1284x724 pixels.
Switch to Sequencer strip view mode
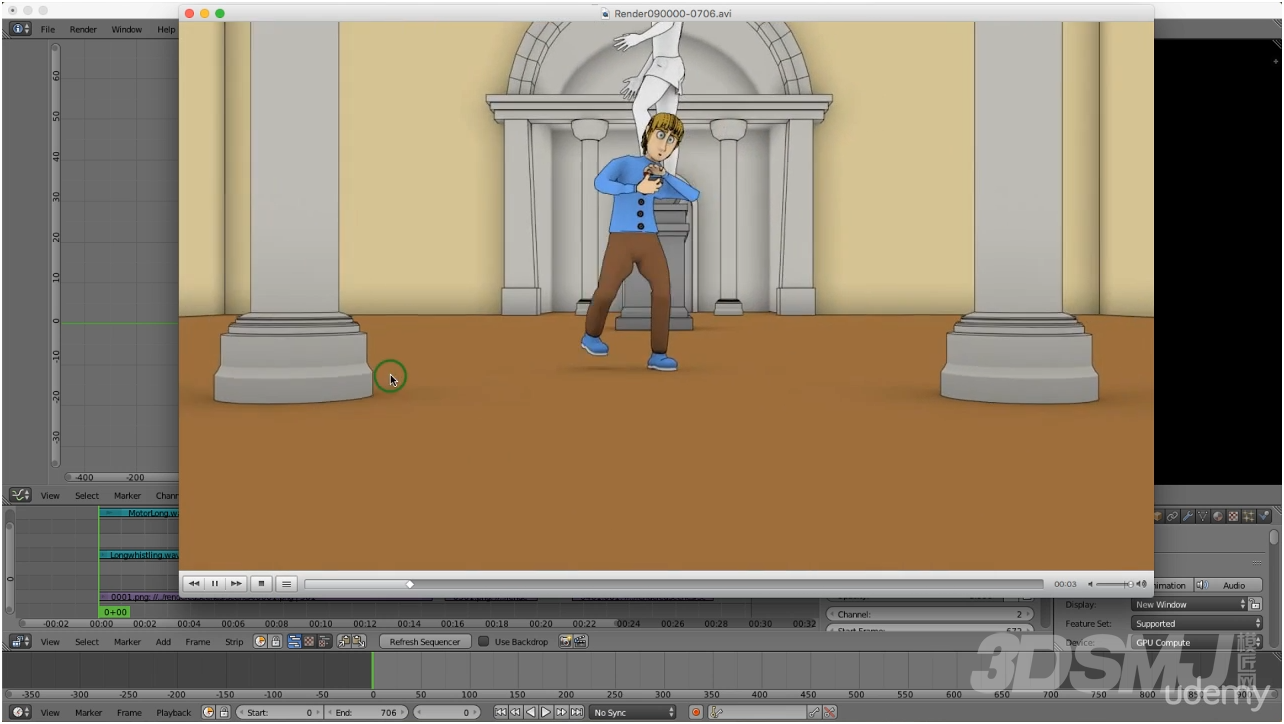click(x=295, y=641)
